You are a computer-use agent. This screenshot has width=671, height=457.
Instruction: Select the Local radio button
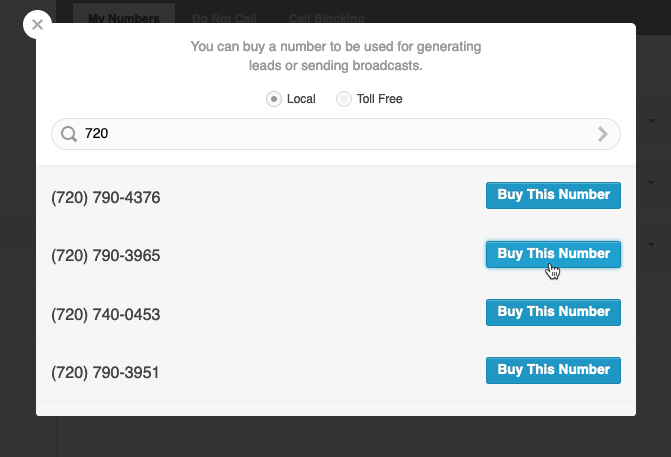[x=274, y=99]
